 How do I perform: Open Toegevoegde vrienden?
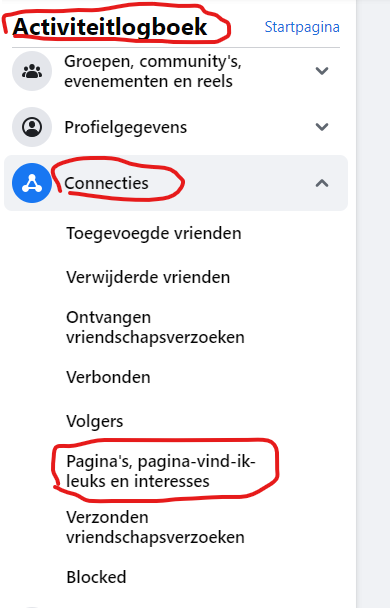(154, 233)
